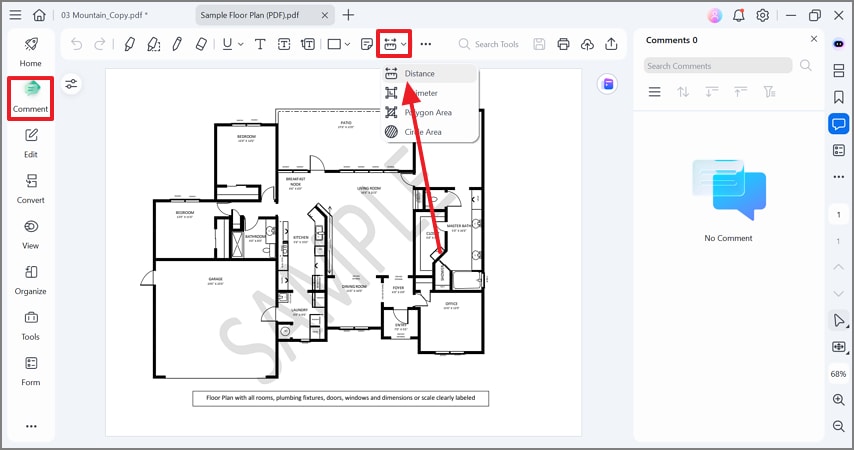Click the comments search magnifier
The height and width of the screenshot is (450, 854).
pos(806,65)
